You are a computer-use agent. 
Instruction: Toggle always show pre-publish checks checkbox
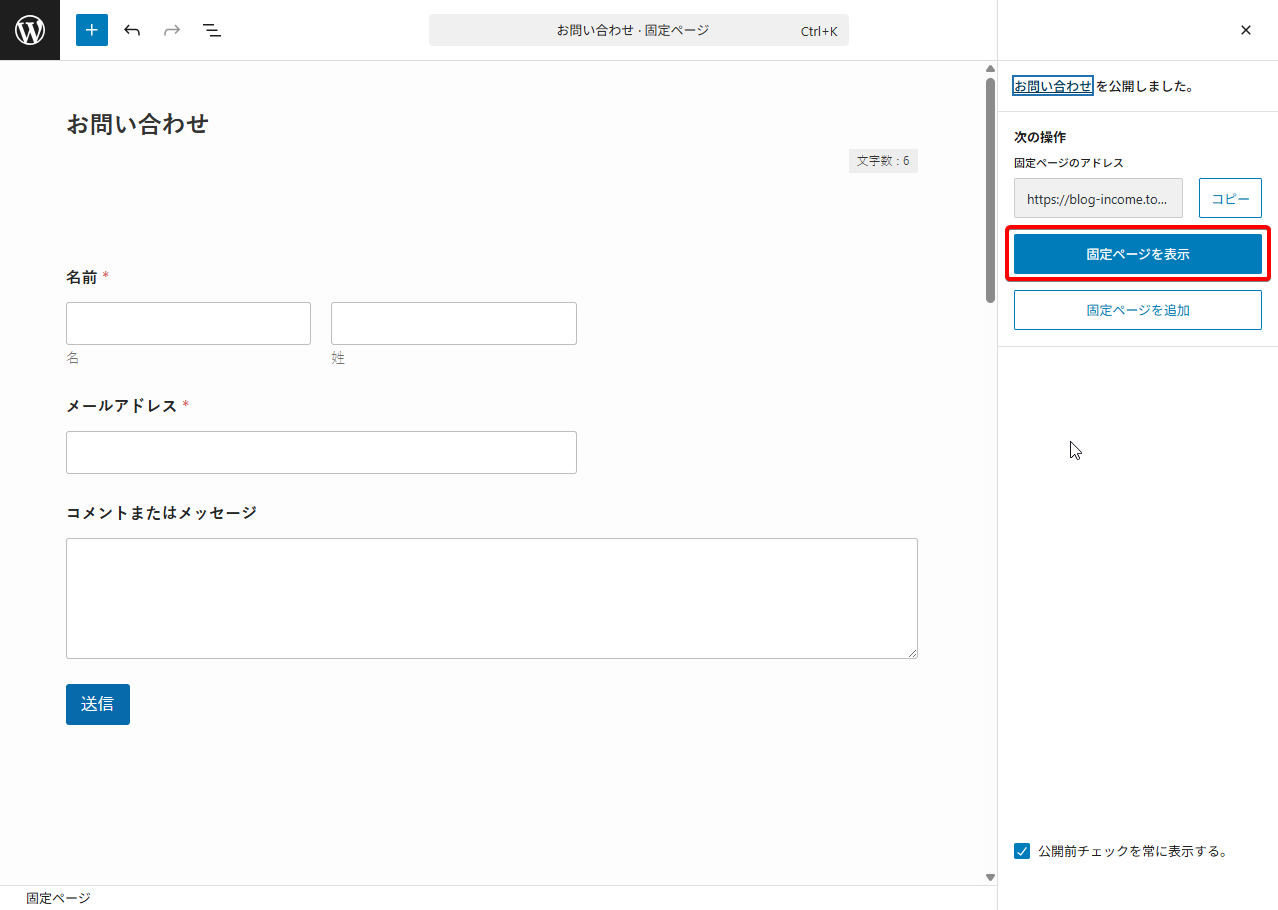(1022, 851)
